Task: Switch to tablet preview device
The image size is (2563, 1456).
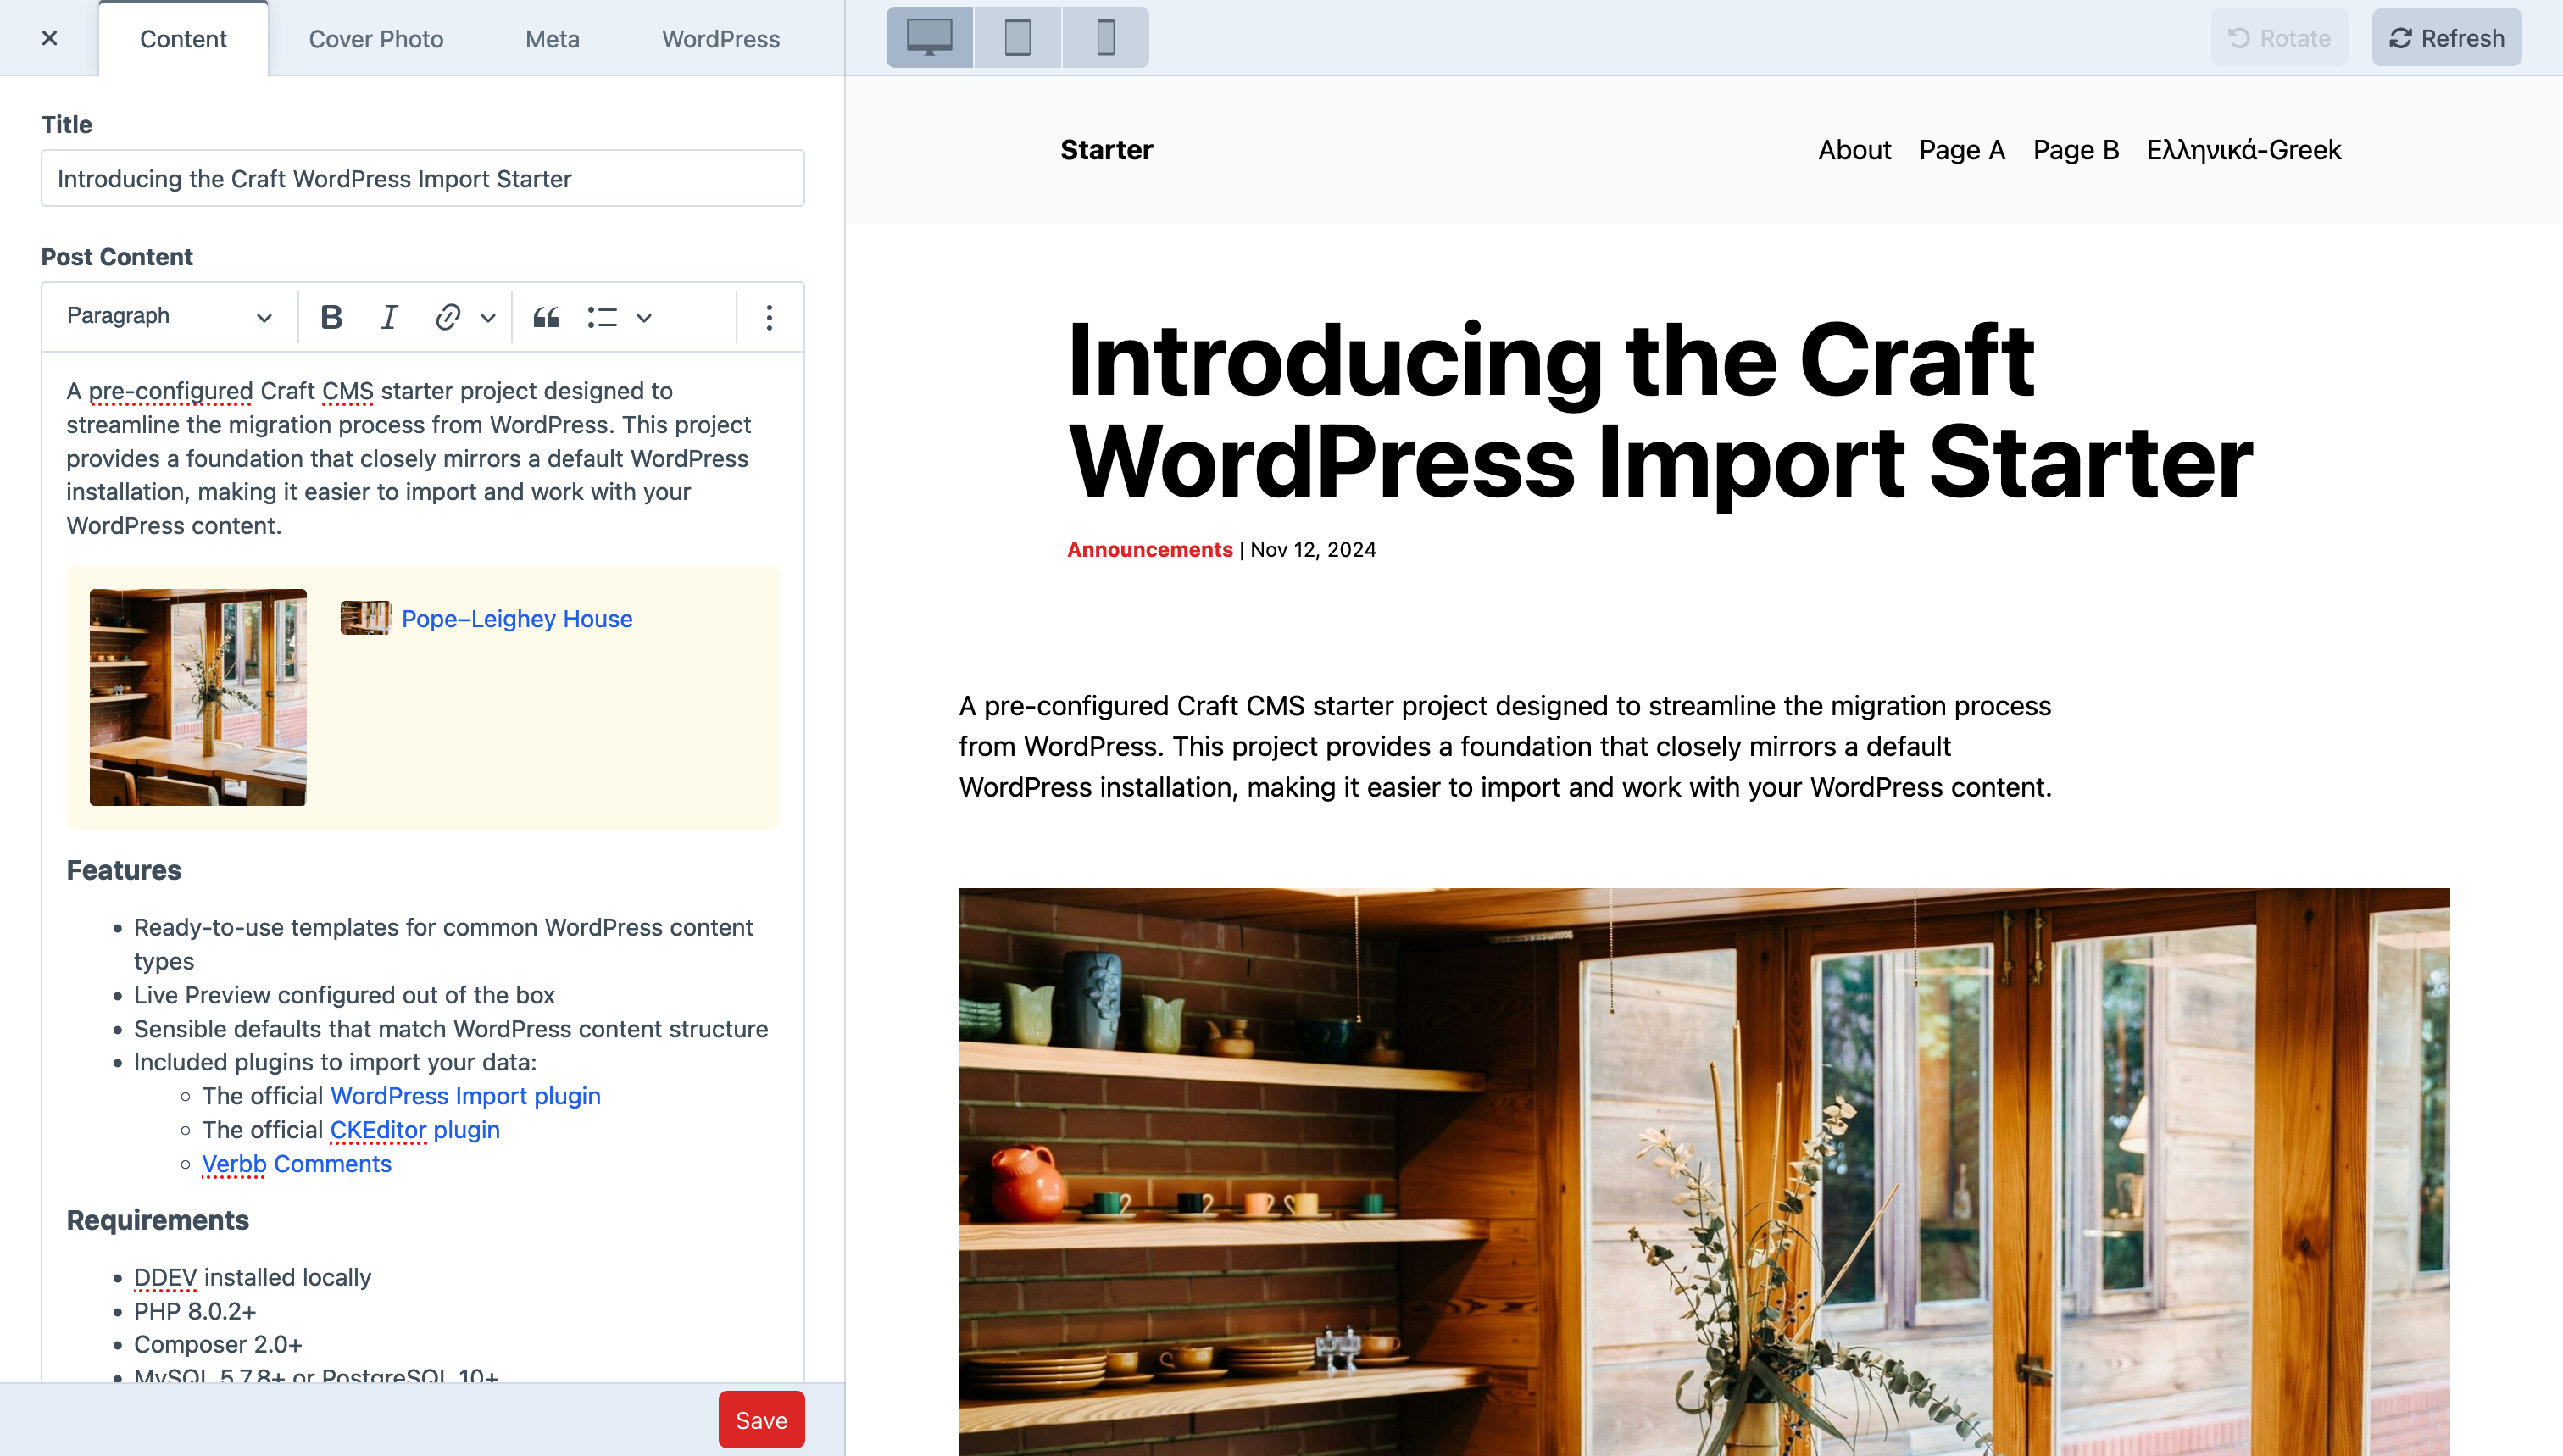Action: click(x=1017, y=38)
